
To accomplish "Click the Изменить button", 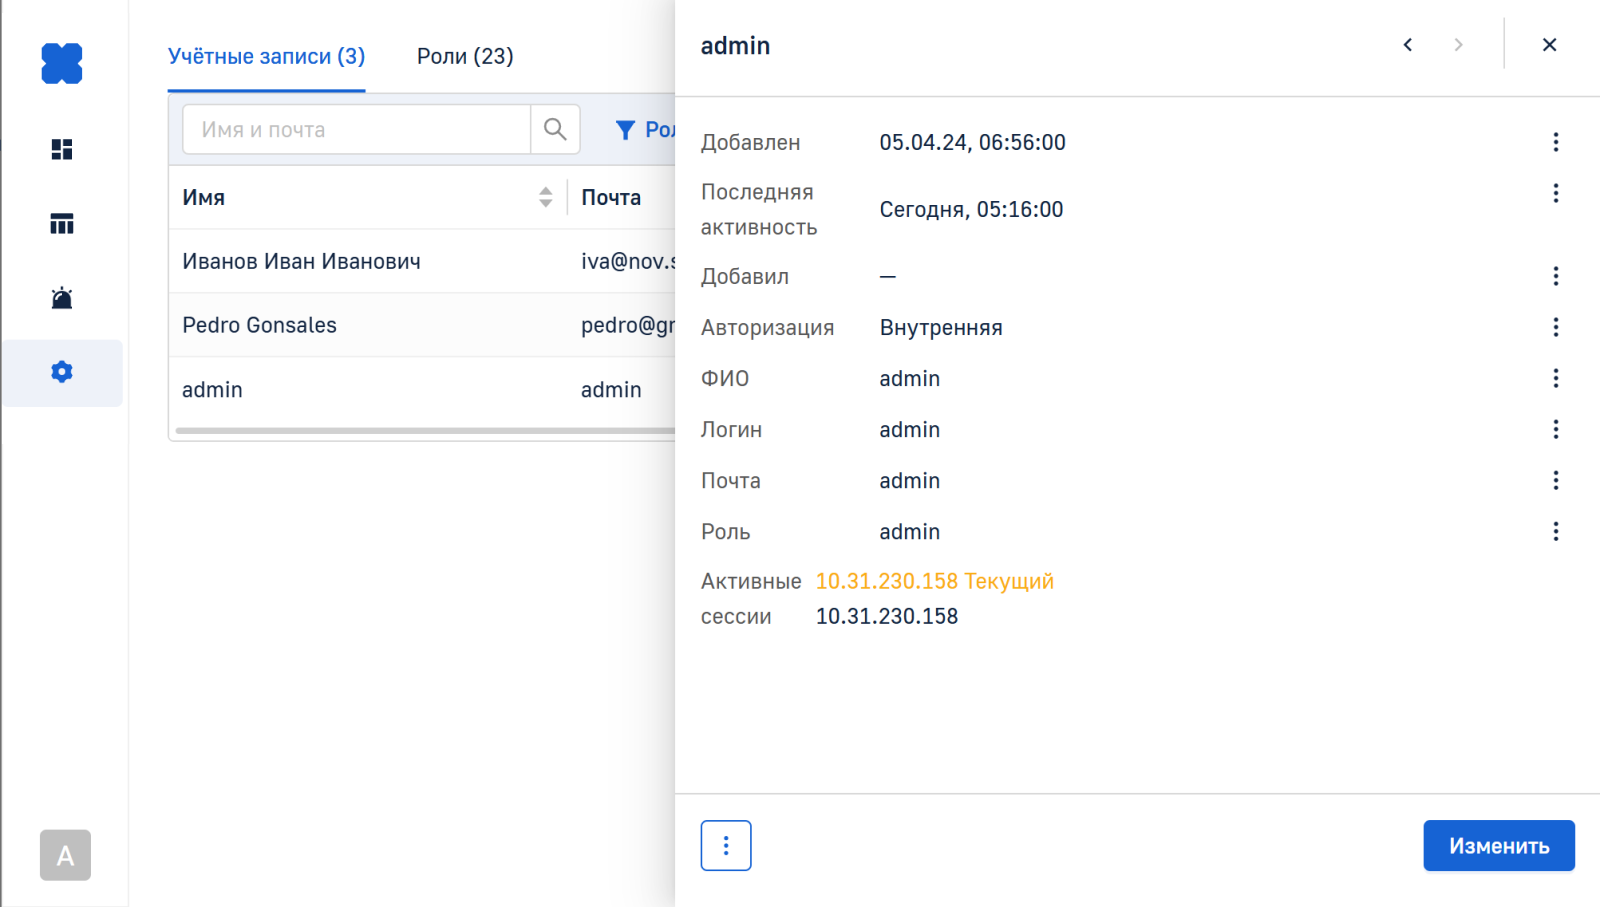I will tap(1498, 846).
